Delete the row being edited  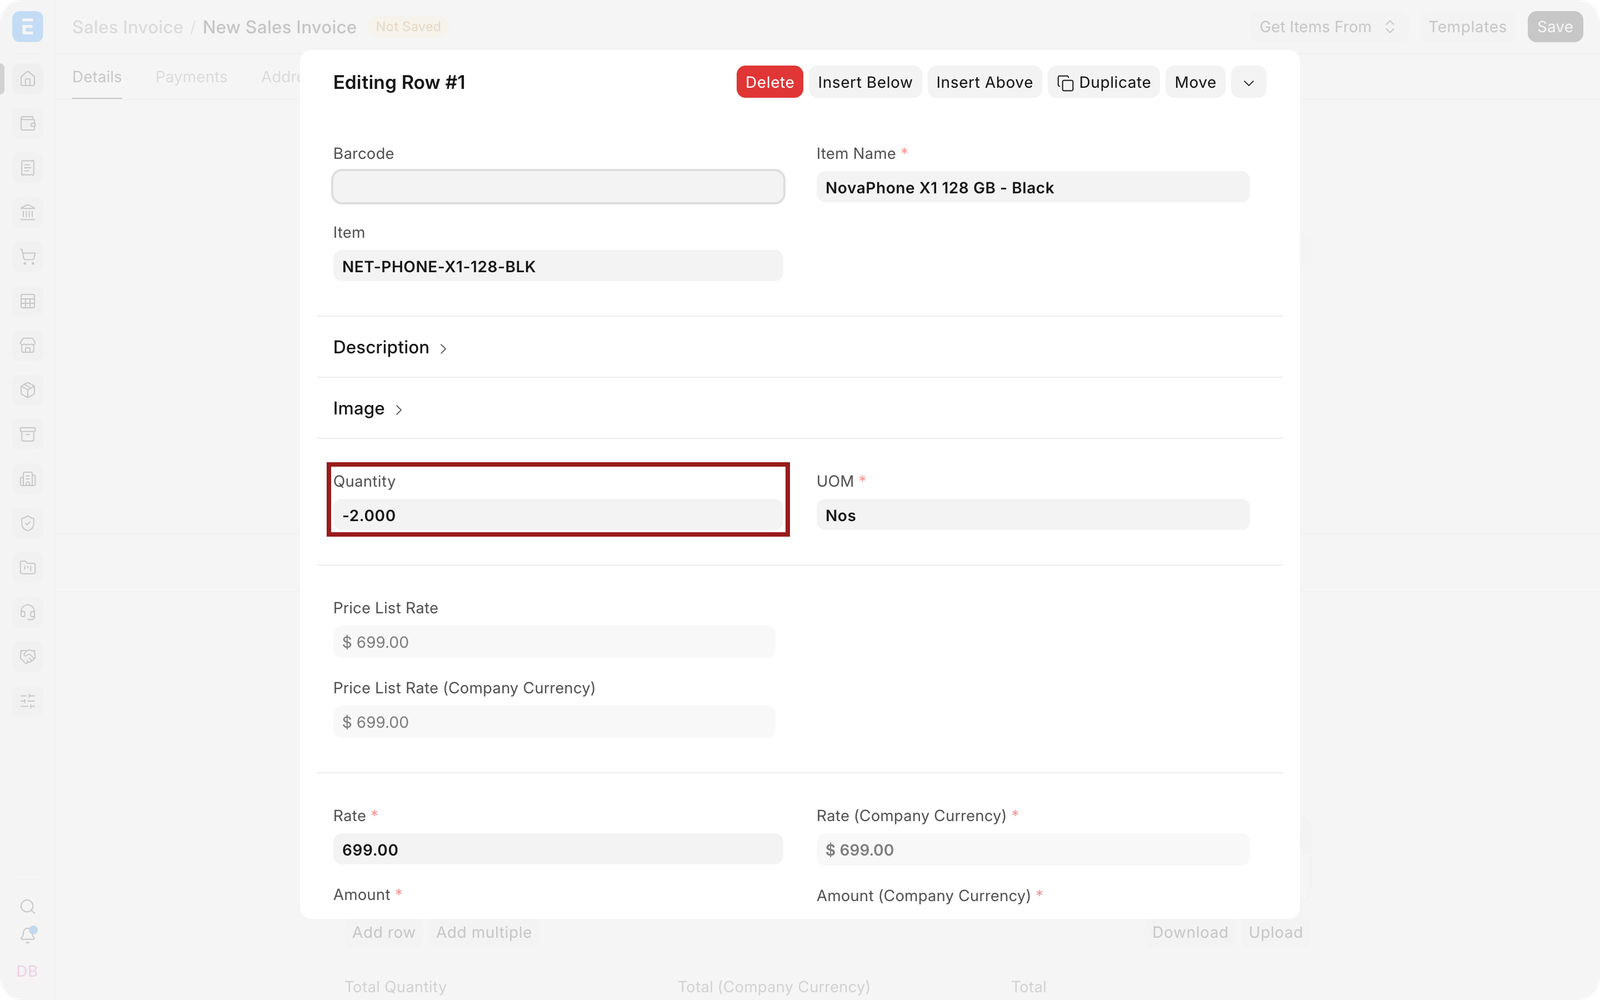[770, 82]
